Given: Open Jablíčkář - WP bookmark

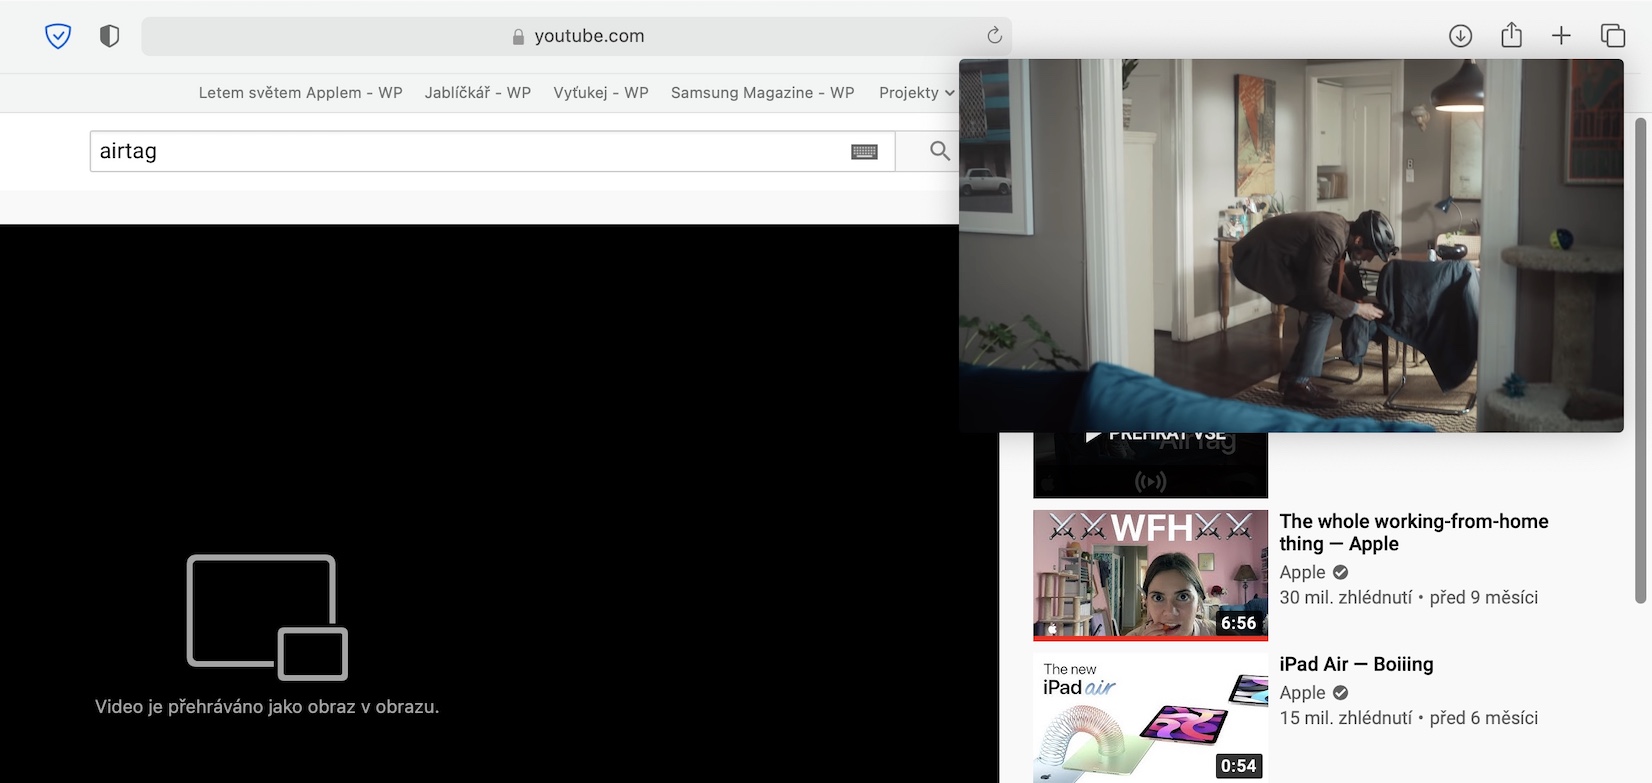Looking at the screenshot, I should click(x=477, y=93).
